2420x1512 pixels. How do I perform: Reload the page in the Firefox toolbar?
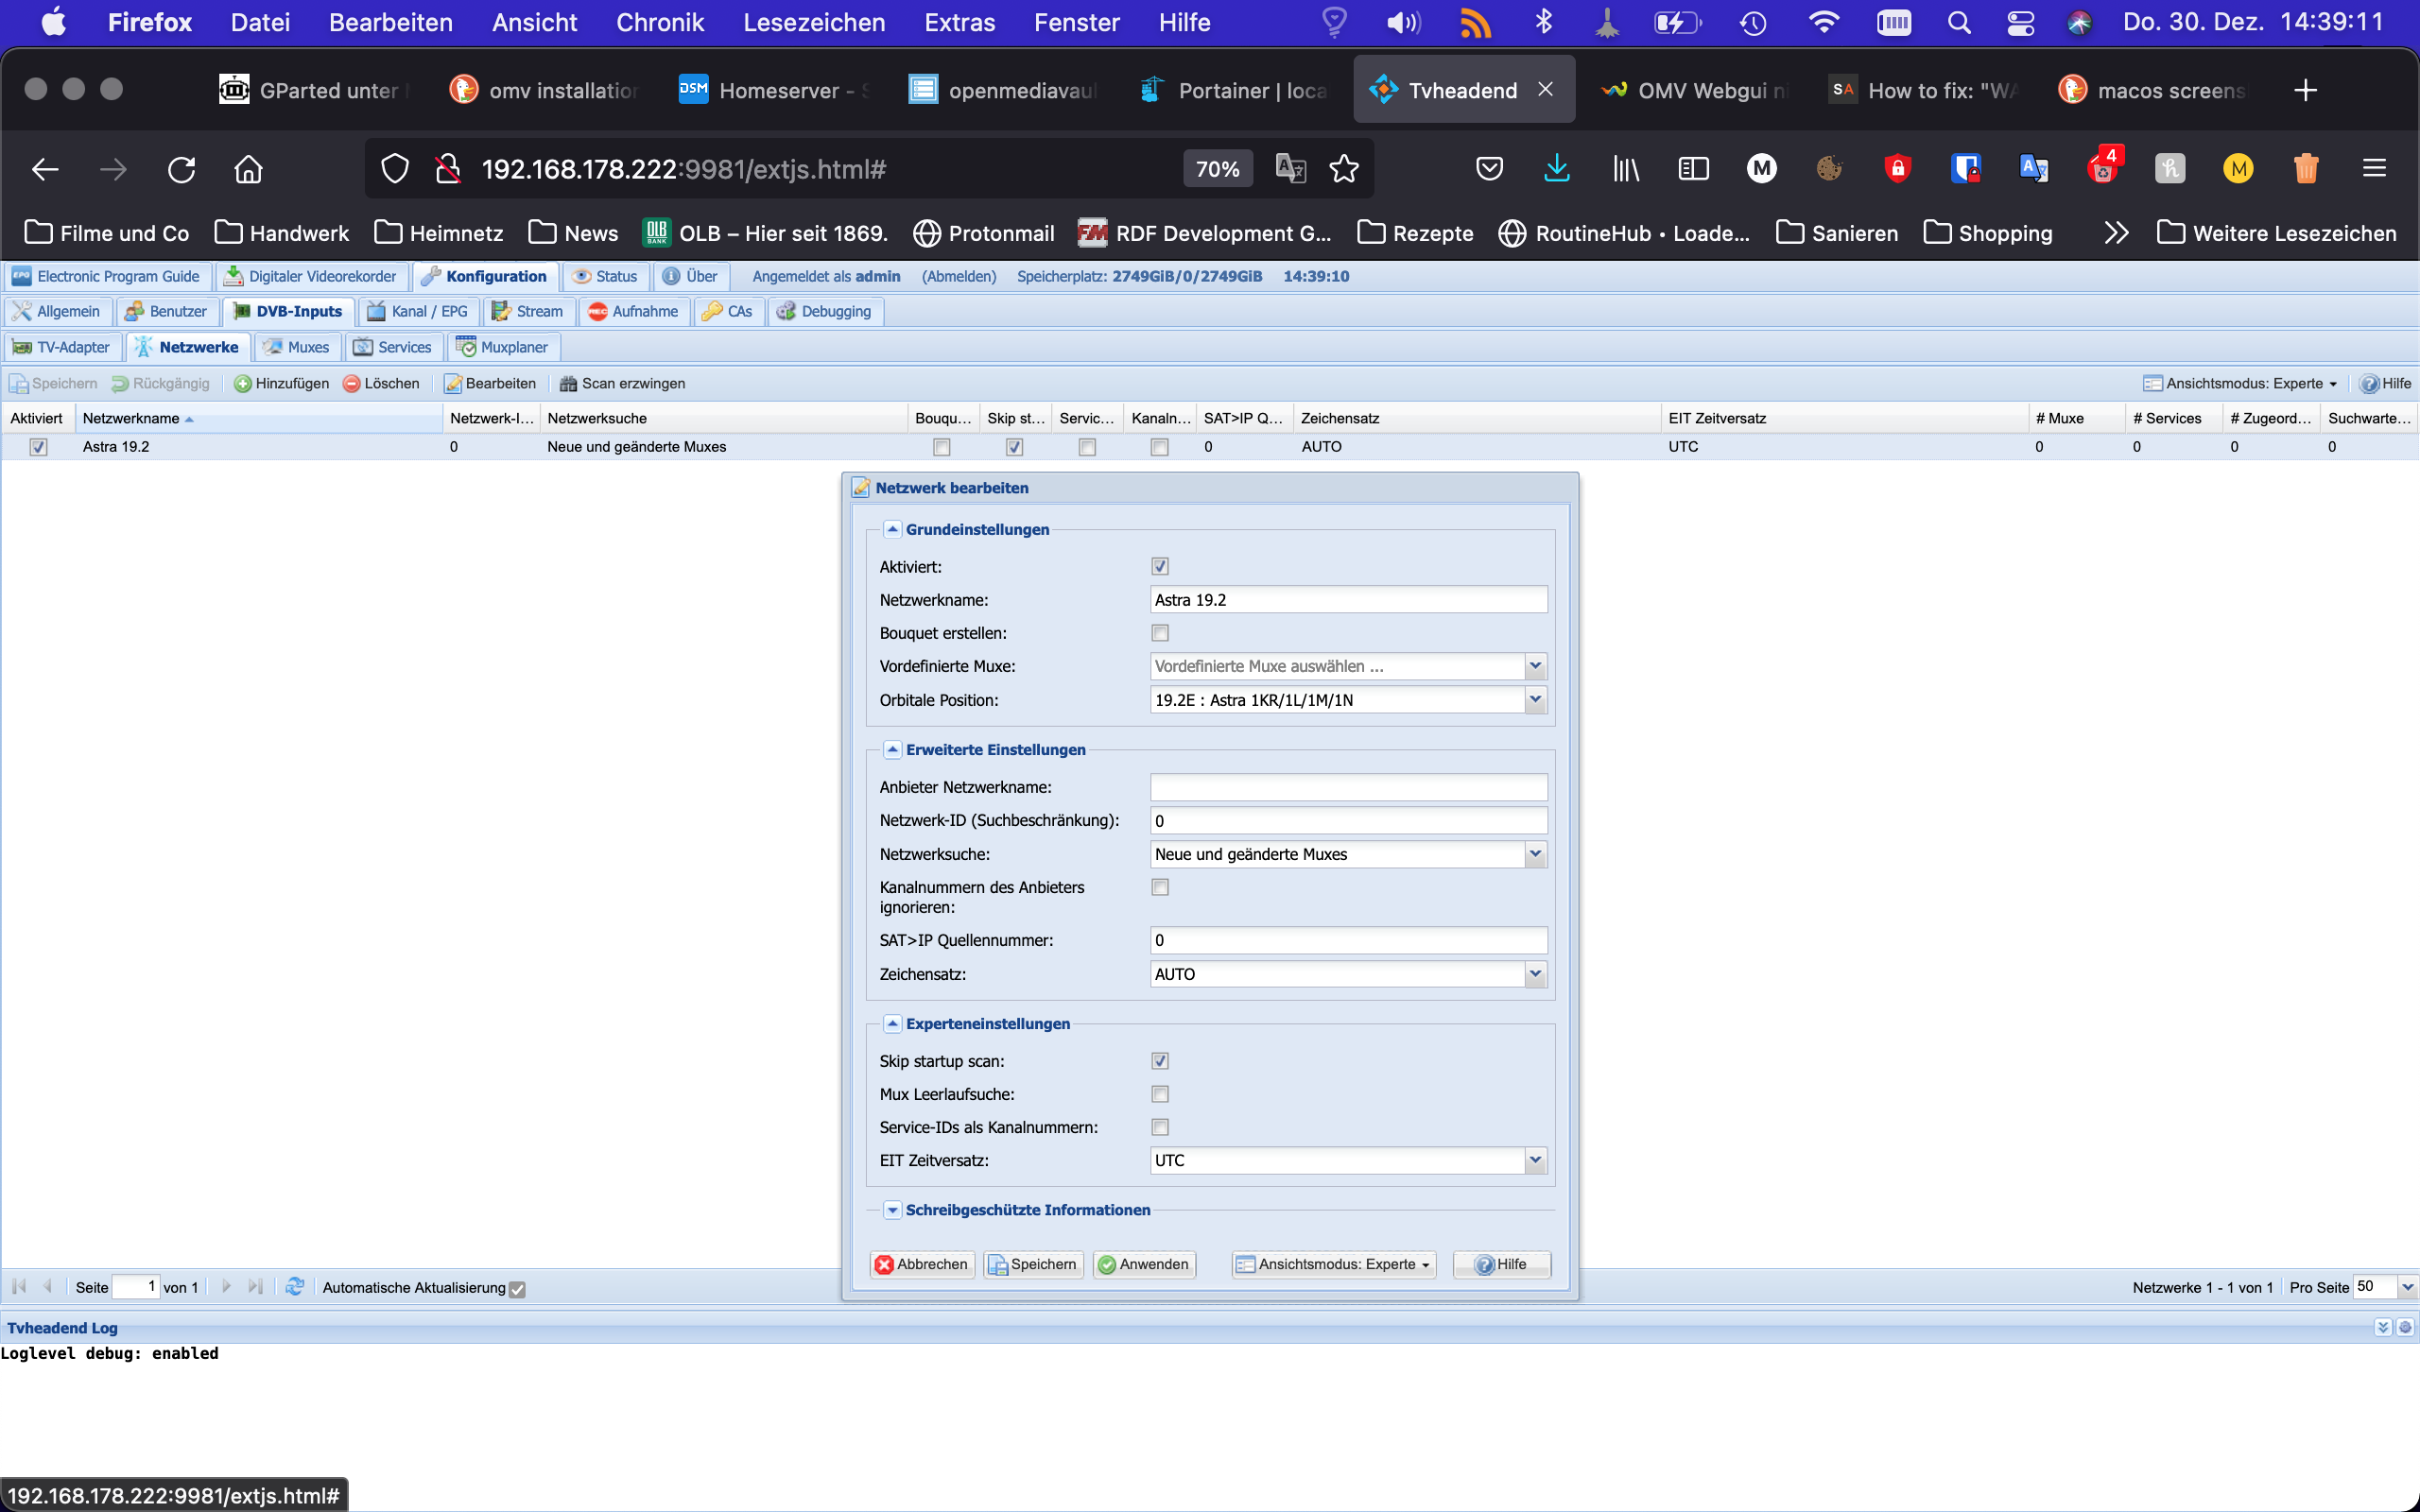tap(181, 169)
